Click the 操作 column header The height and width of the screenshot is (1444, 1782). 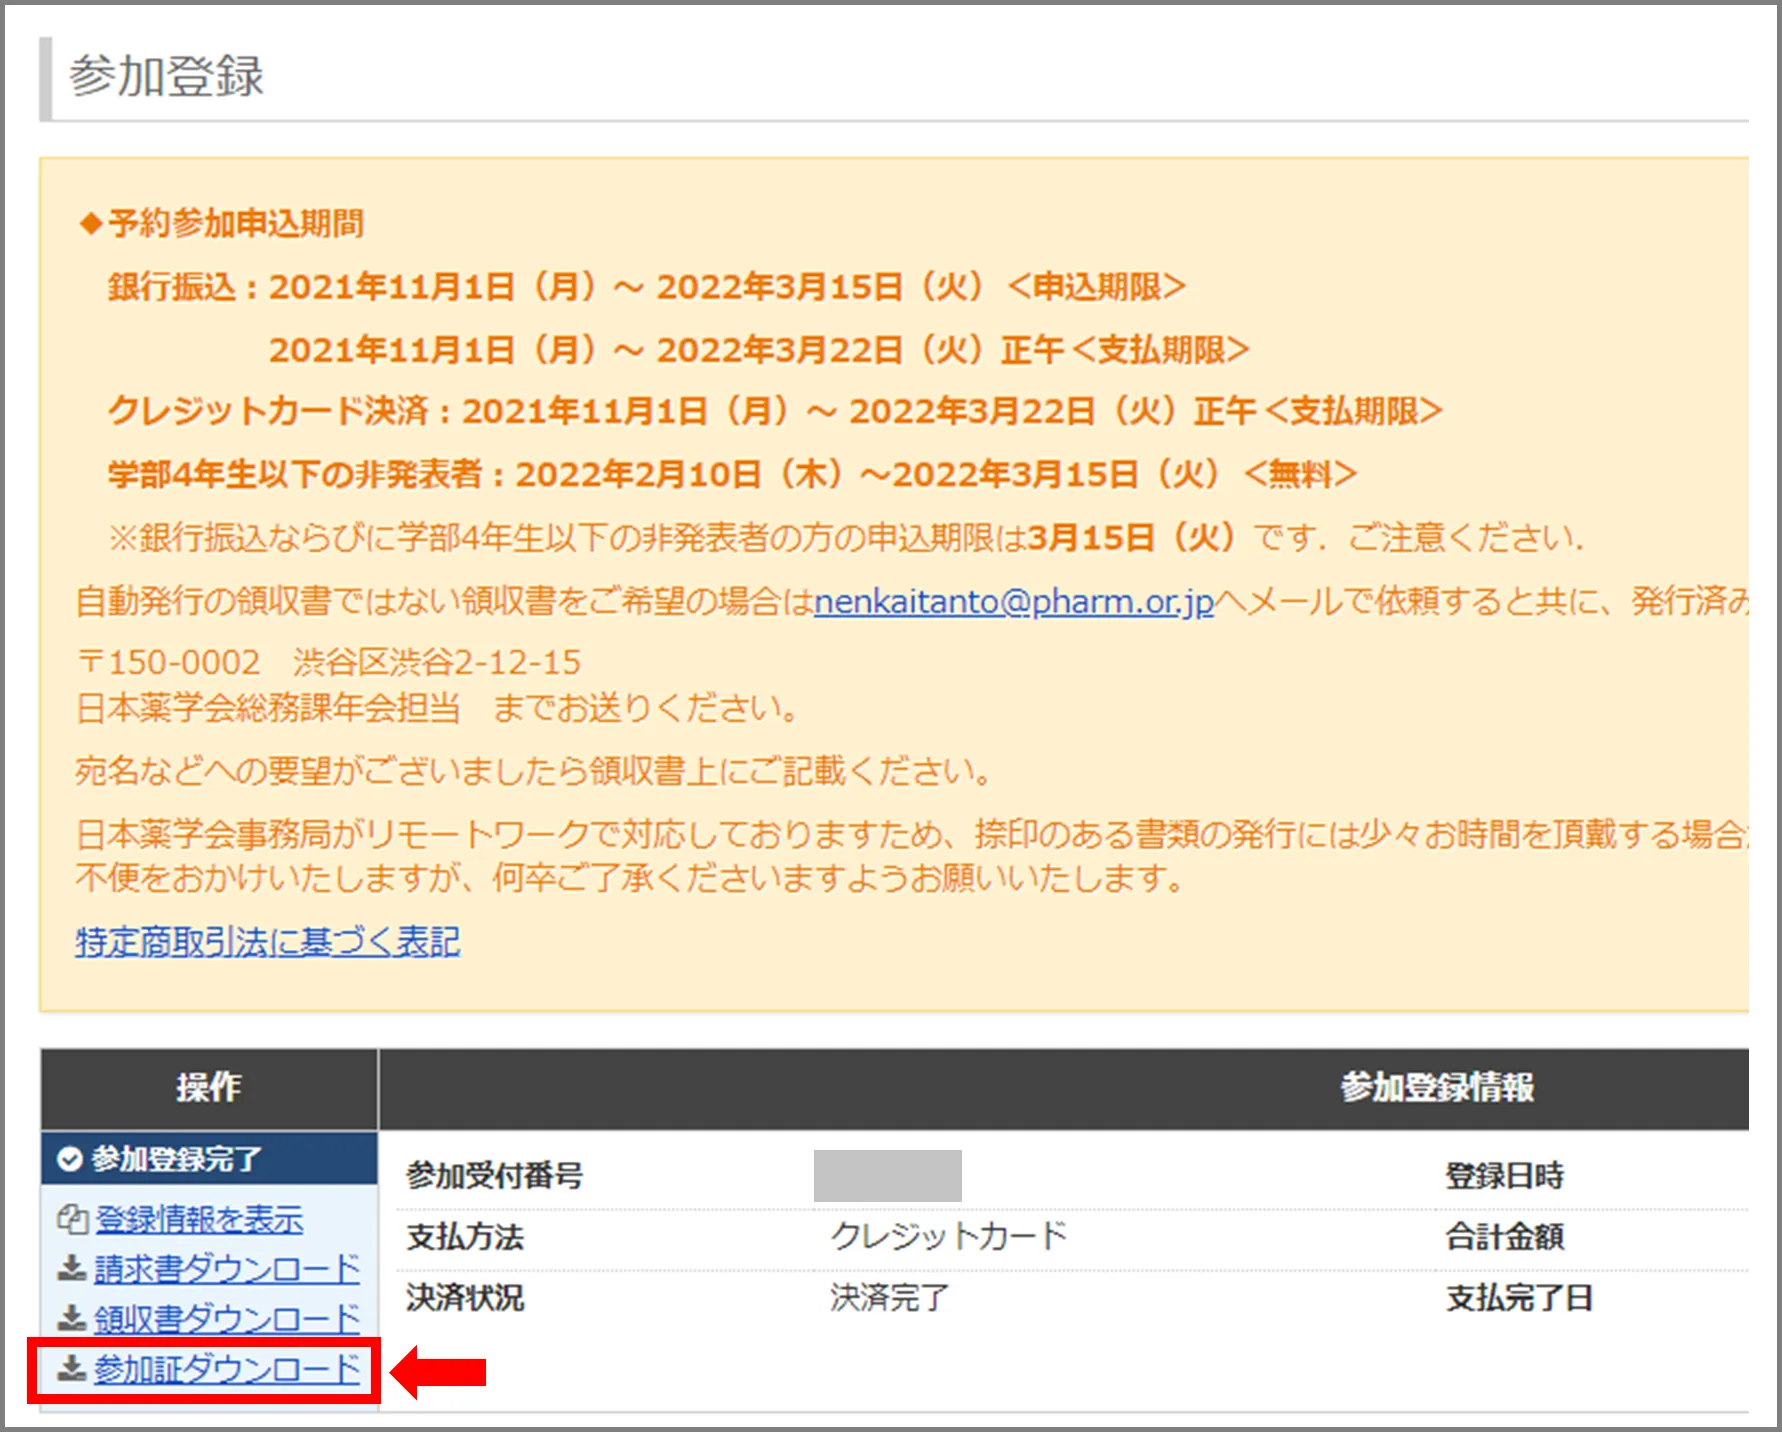click(x=209, y=1087)
